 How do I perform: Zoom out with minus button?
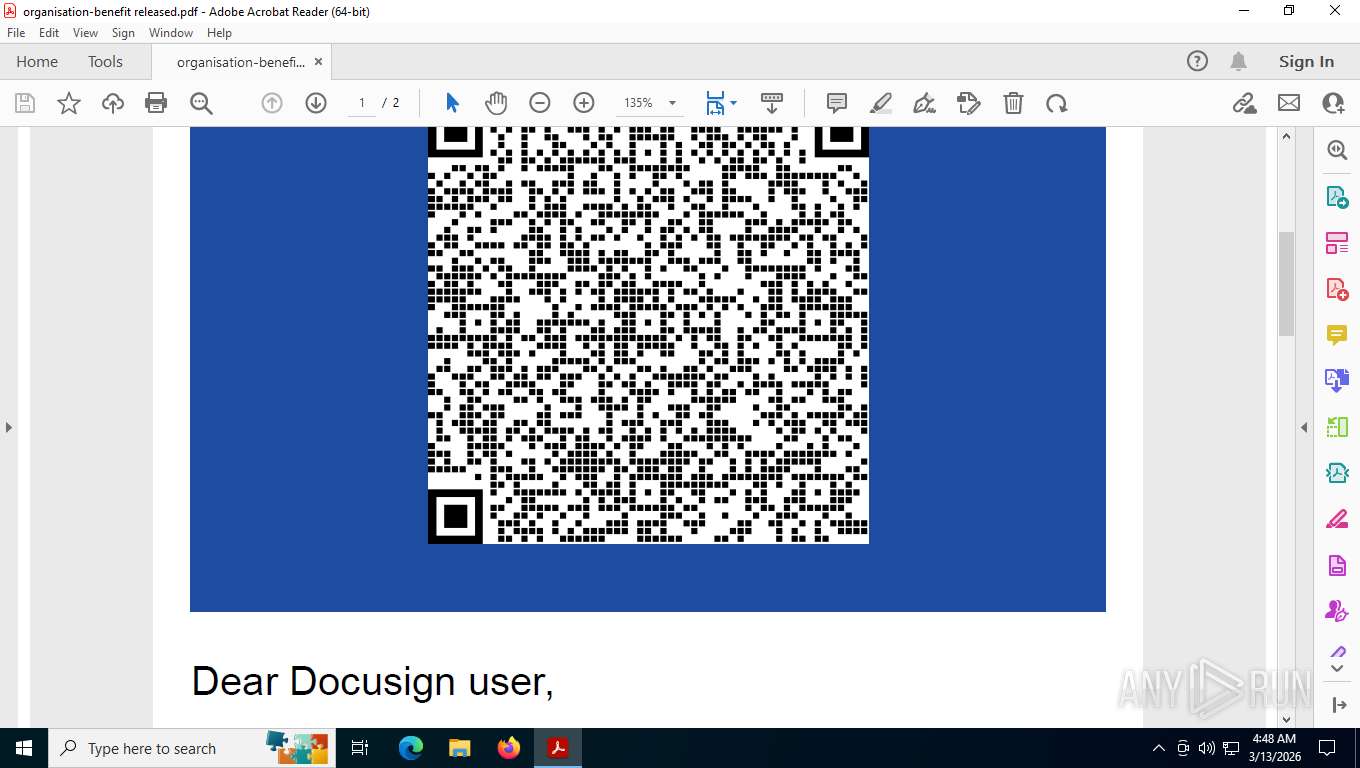tap(540, 103)
